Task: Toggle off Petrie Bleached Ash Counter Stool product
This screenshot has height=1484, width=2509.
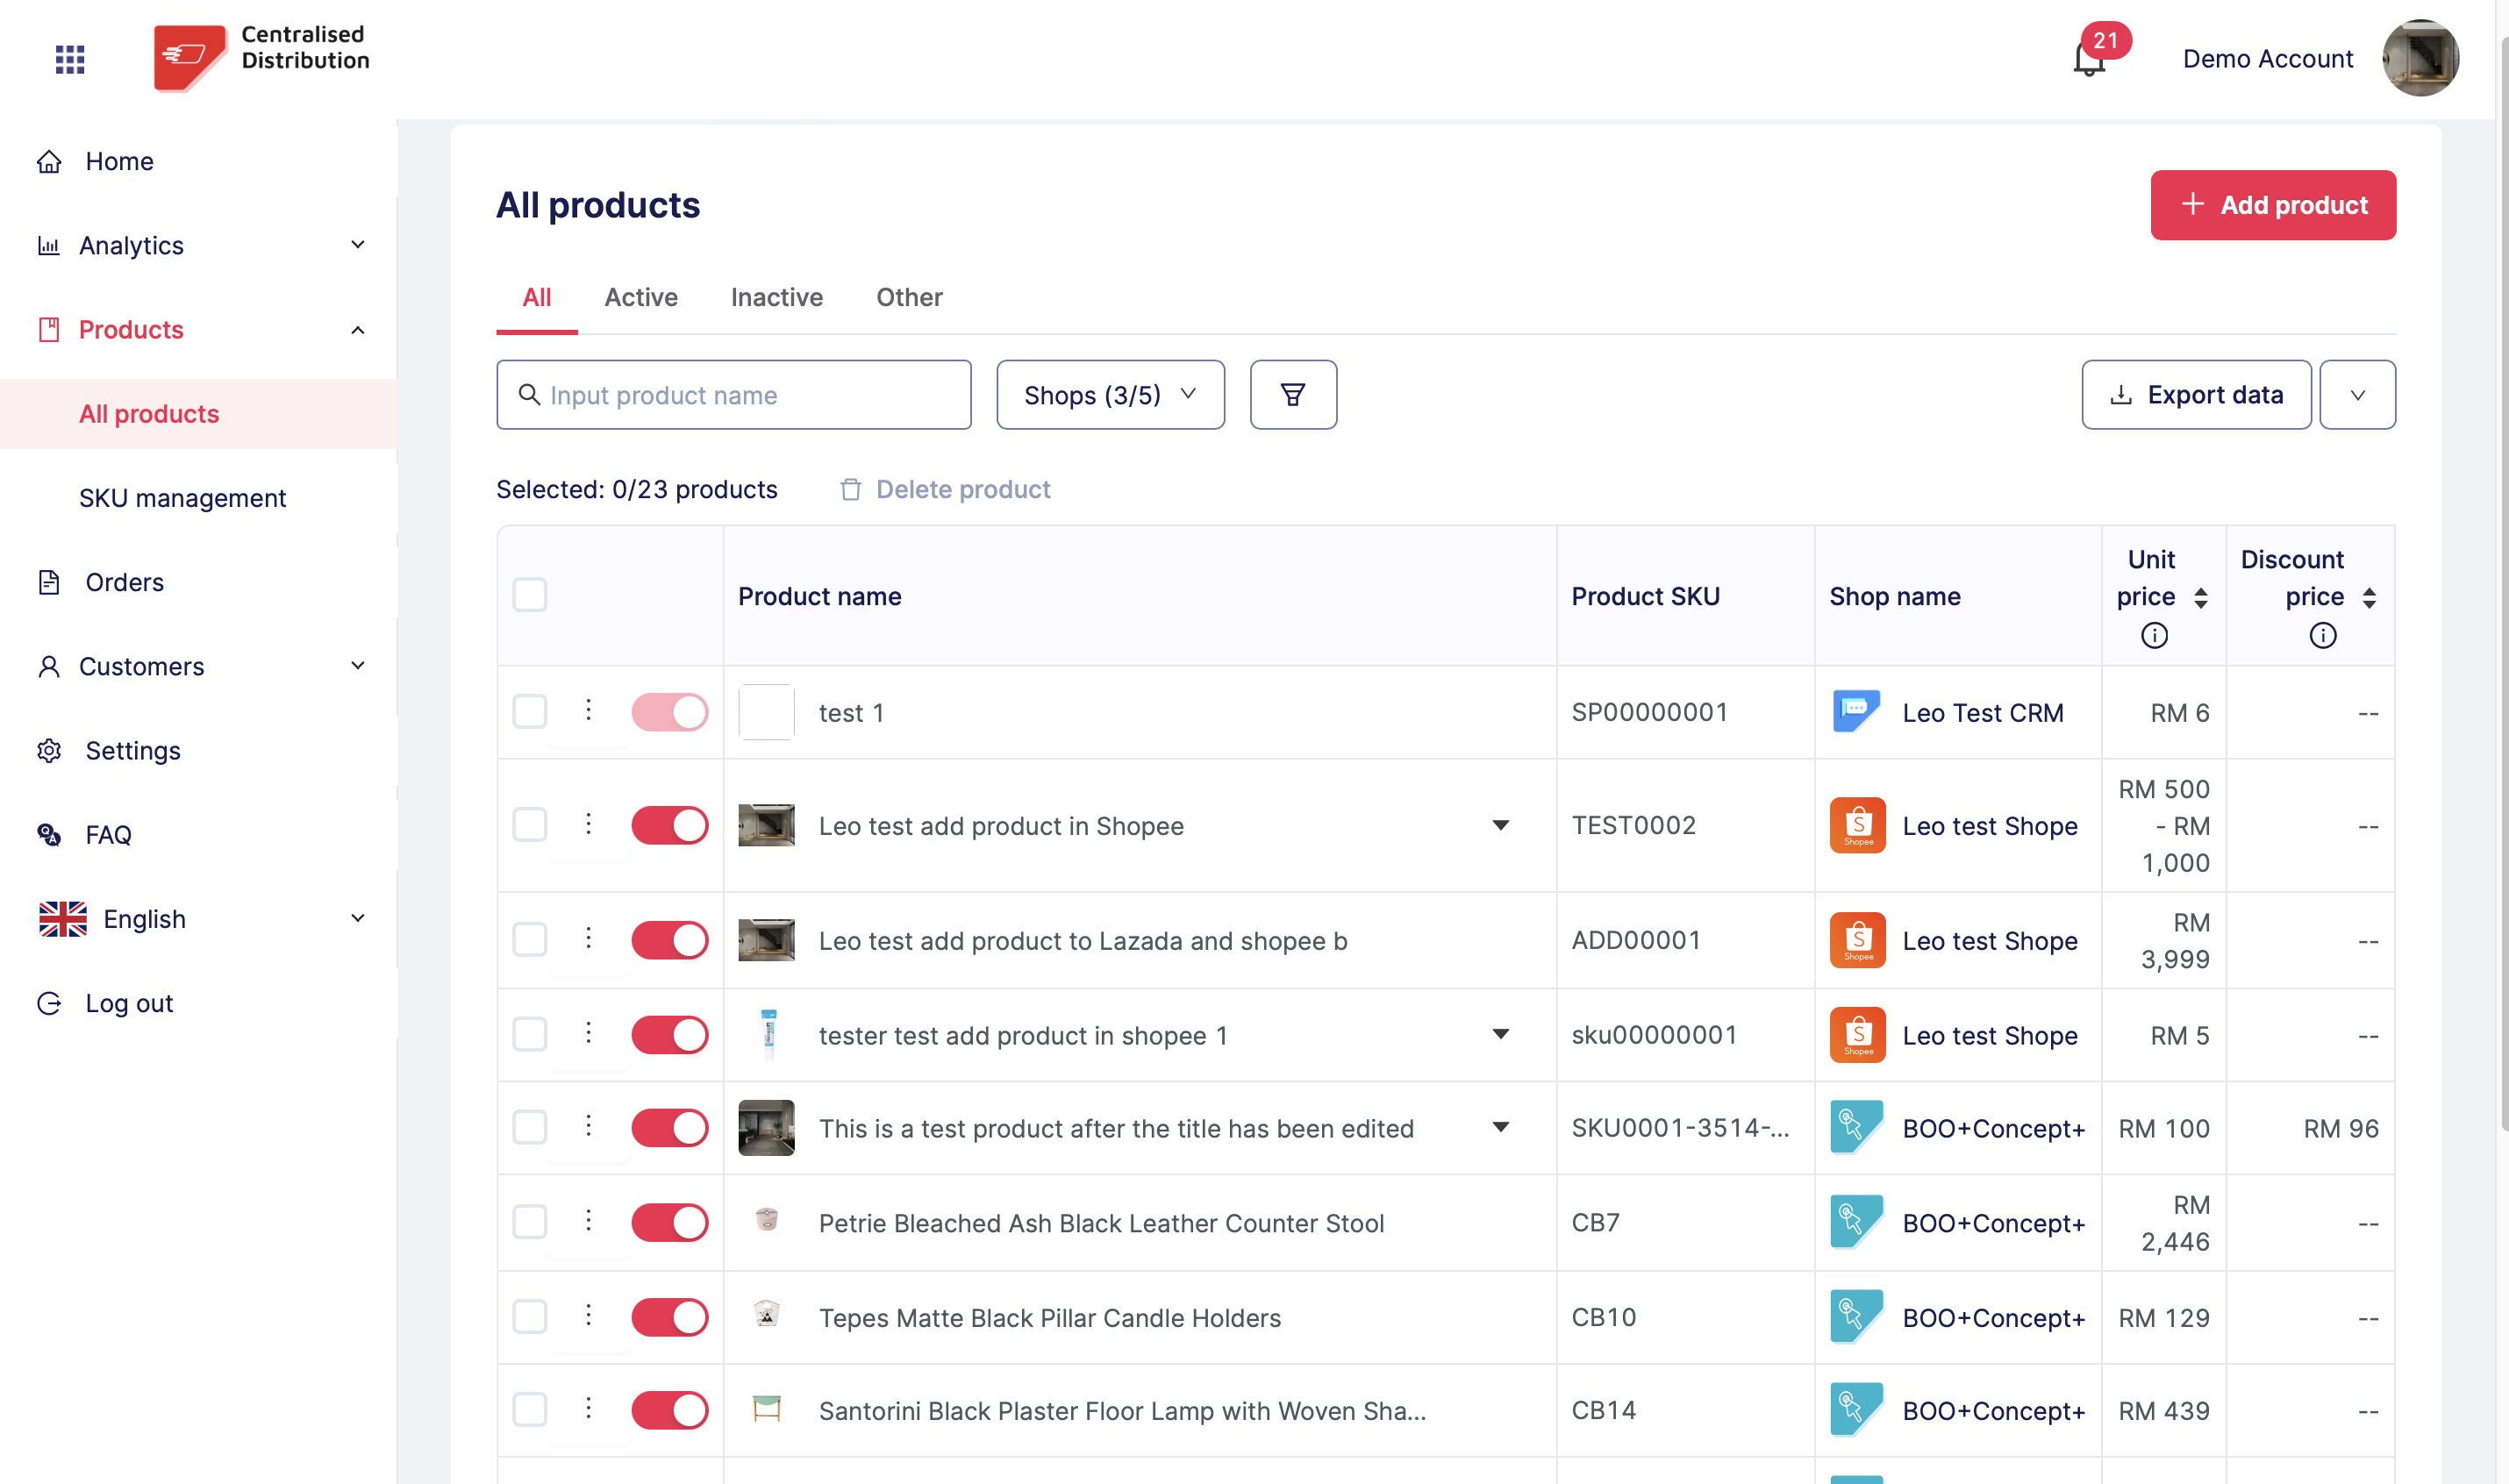Action: pyautogui.click(x=669, y=1222)
